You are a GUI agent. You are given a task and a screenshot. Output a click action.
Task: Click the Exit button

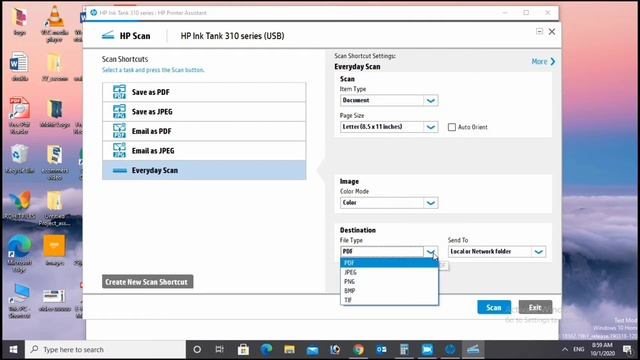pos(535,307)
